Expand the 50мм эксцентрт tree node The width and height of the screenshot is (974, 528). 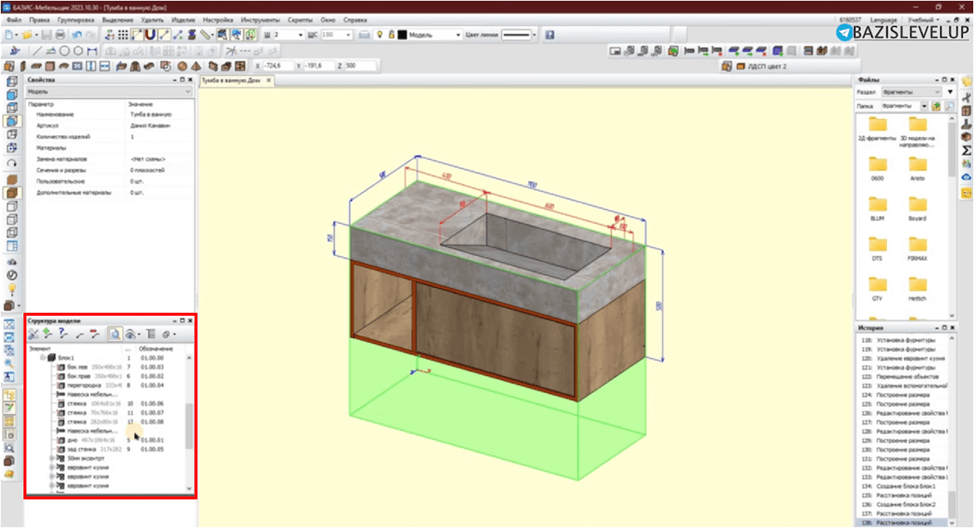[x=52, y=458]
